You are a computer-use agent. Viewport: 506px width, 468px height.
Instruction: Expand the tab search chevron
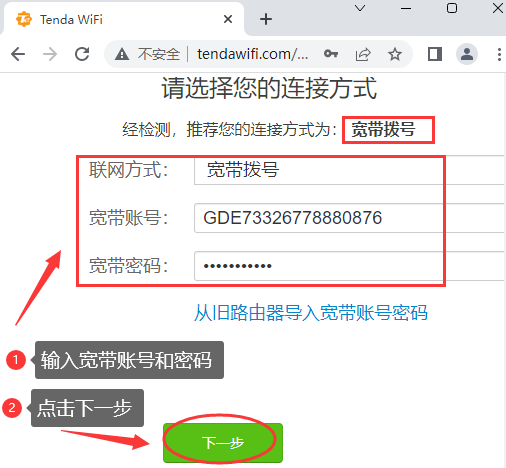pos(360,8)
